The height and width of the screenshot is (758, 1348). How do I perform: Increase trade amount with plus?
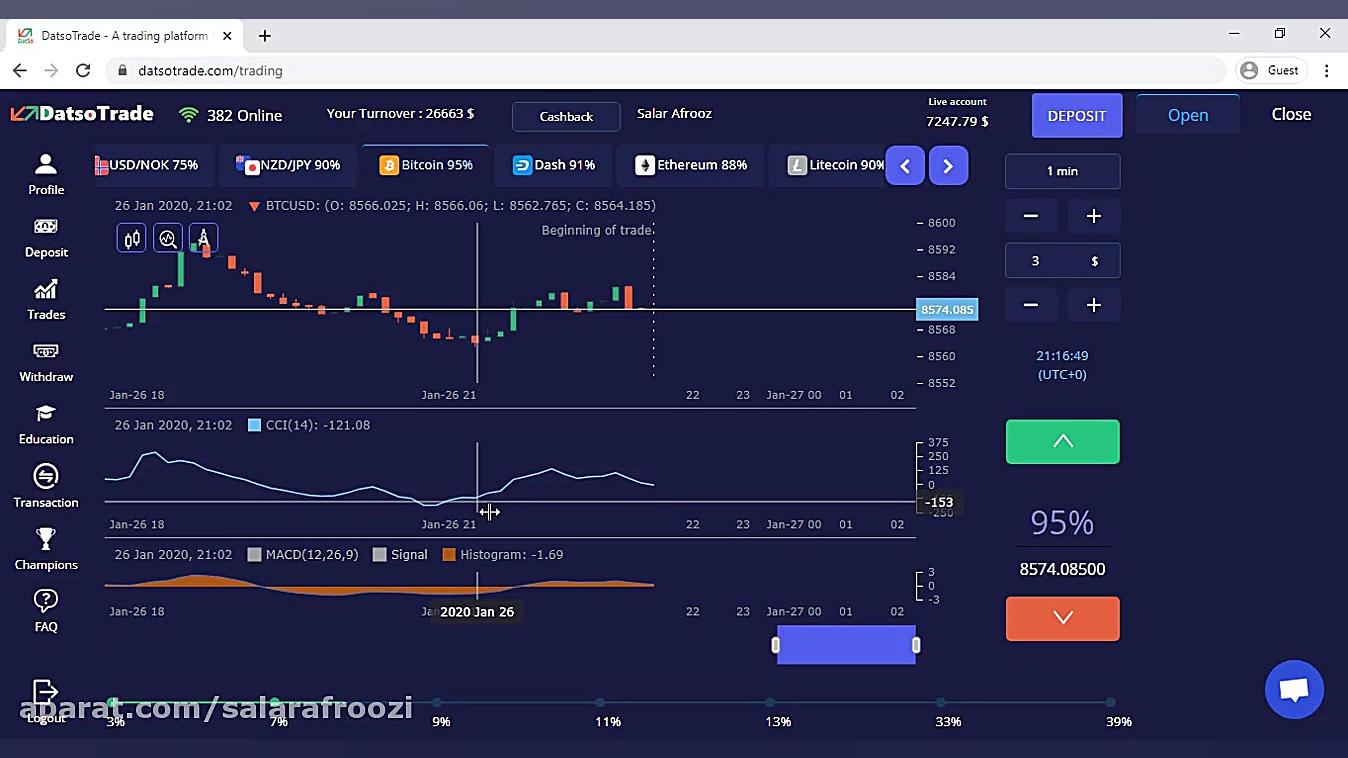pos(1094,305)
